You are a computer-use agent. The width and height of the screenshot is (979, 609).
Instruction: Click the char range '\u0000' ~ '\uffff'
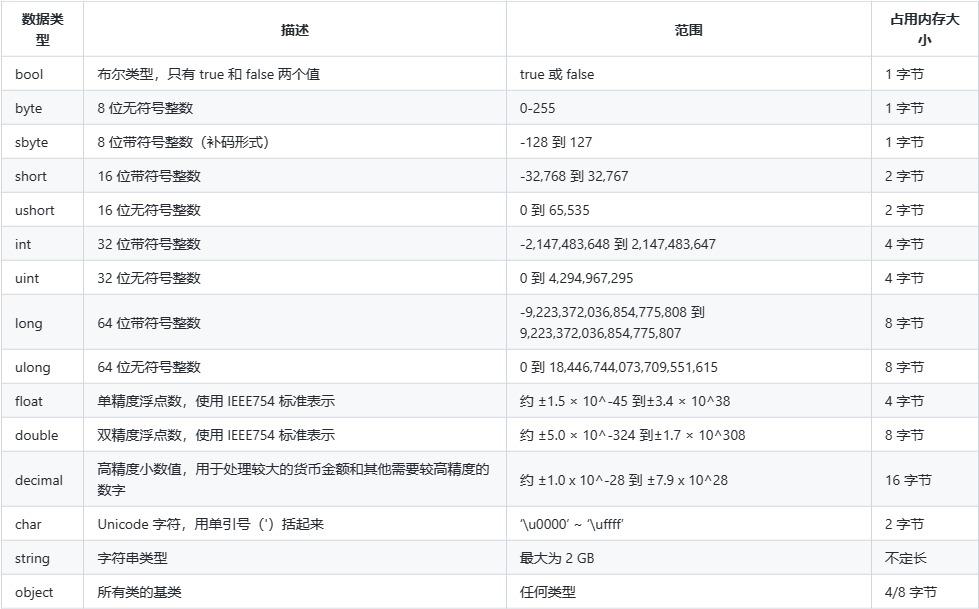[571, 524]
